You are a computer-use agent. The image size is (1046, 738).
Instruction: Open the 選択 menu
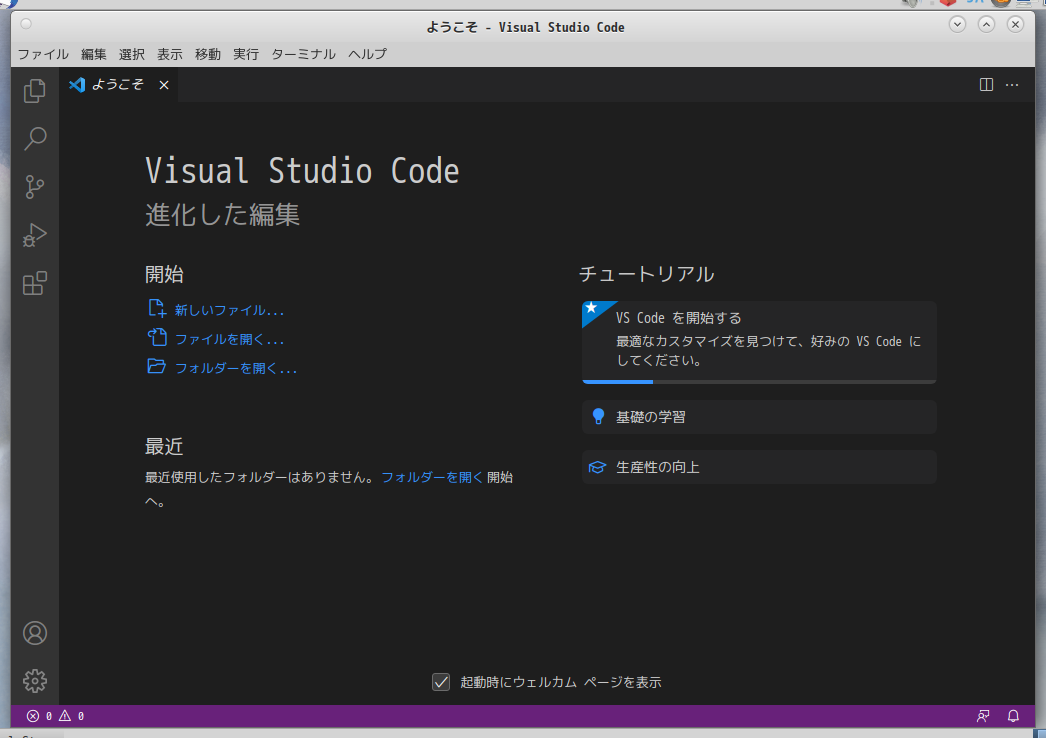point(131,54)
